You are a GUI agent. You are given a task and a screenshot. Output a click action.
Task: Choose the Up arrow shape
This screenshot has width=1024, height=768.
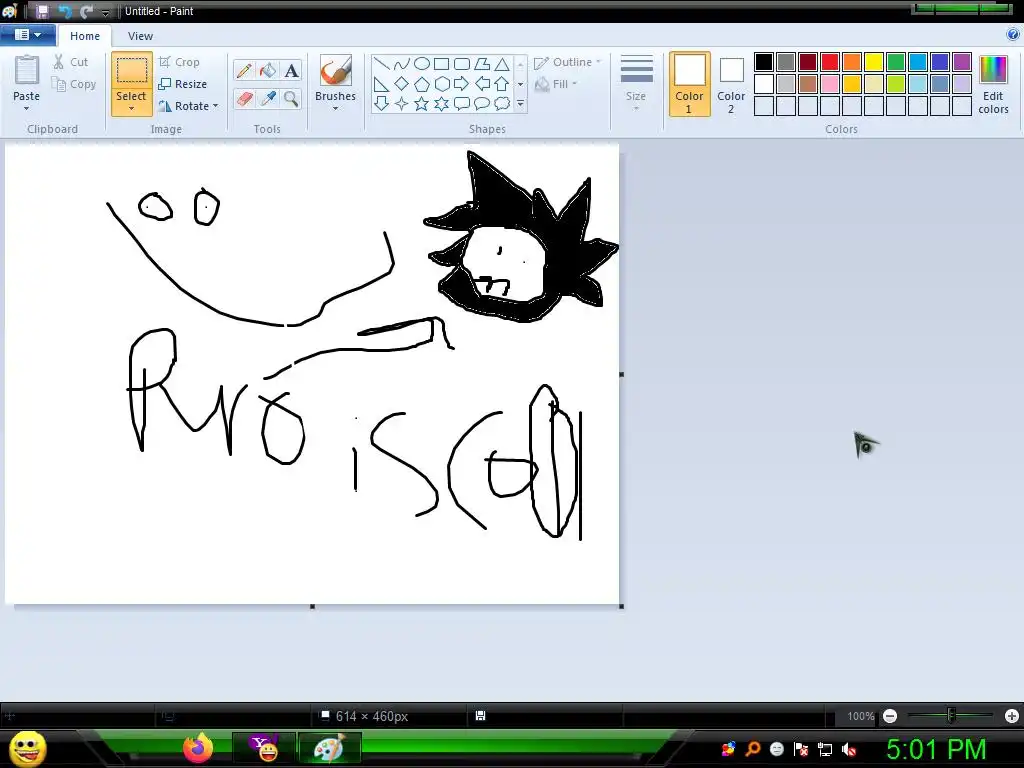coord(502,84)
